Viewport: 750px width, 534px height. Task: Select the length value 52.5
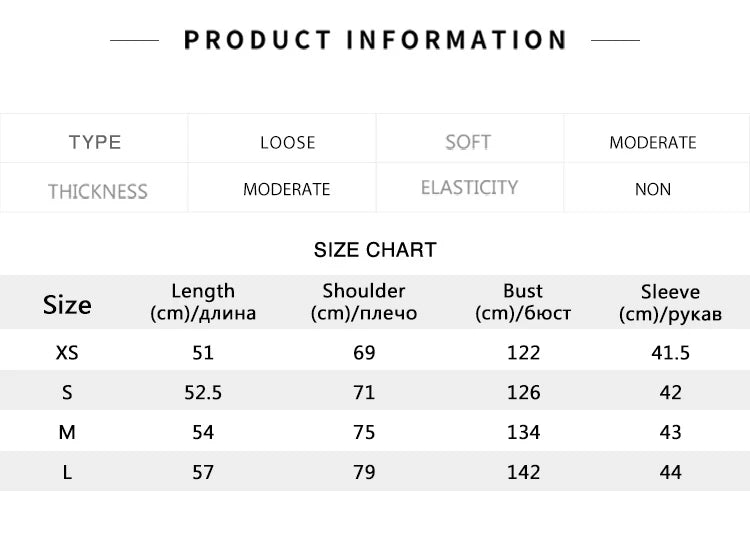point(203,392)
